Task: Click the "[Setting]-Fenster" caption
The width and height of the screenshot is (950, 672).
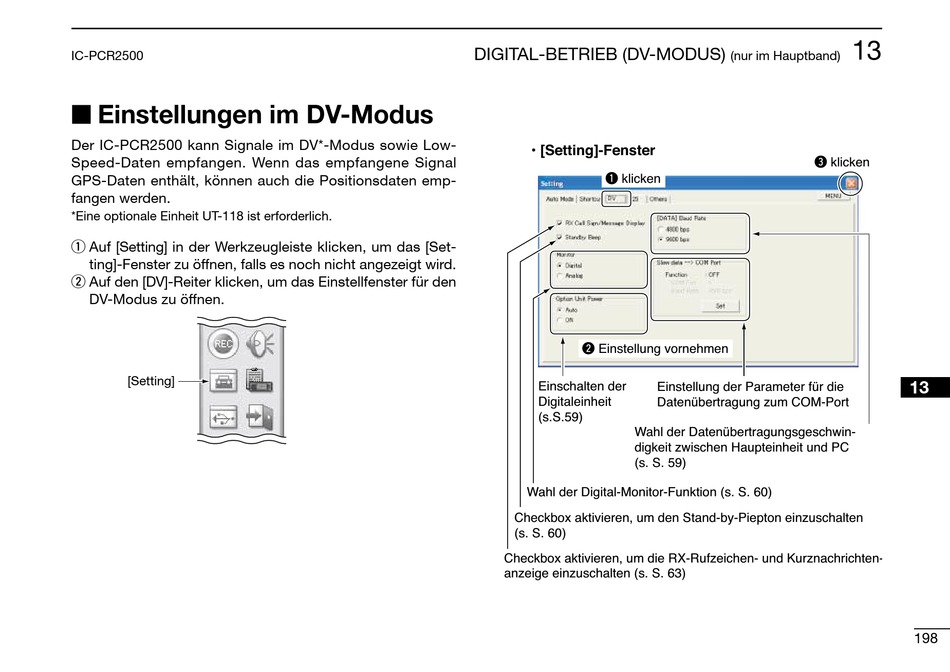Action: [x=597, y=150]
